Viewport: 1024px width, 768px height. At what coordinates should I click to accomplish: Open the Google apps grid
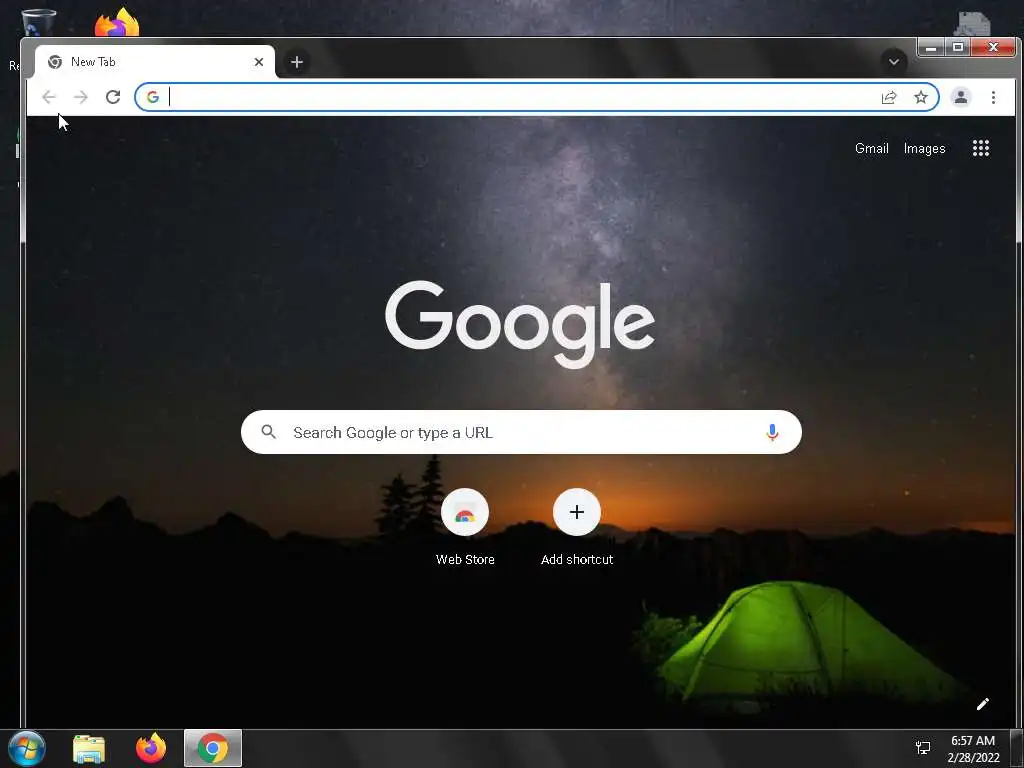coord(981,148)
